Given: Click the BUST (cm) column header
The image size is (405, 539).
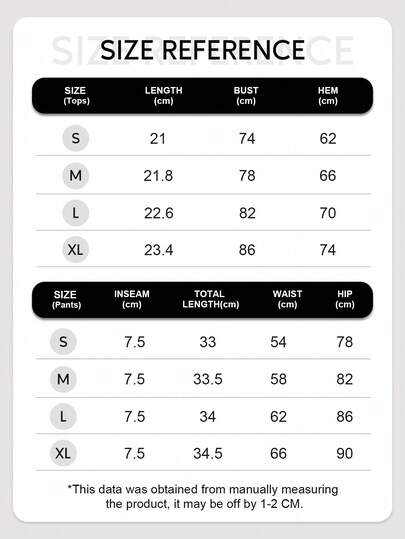Looking at the screenshot, I should [x=246, y=96].
